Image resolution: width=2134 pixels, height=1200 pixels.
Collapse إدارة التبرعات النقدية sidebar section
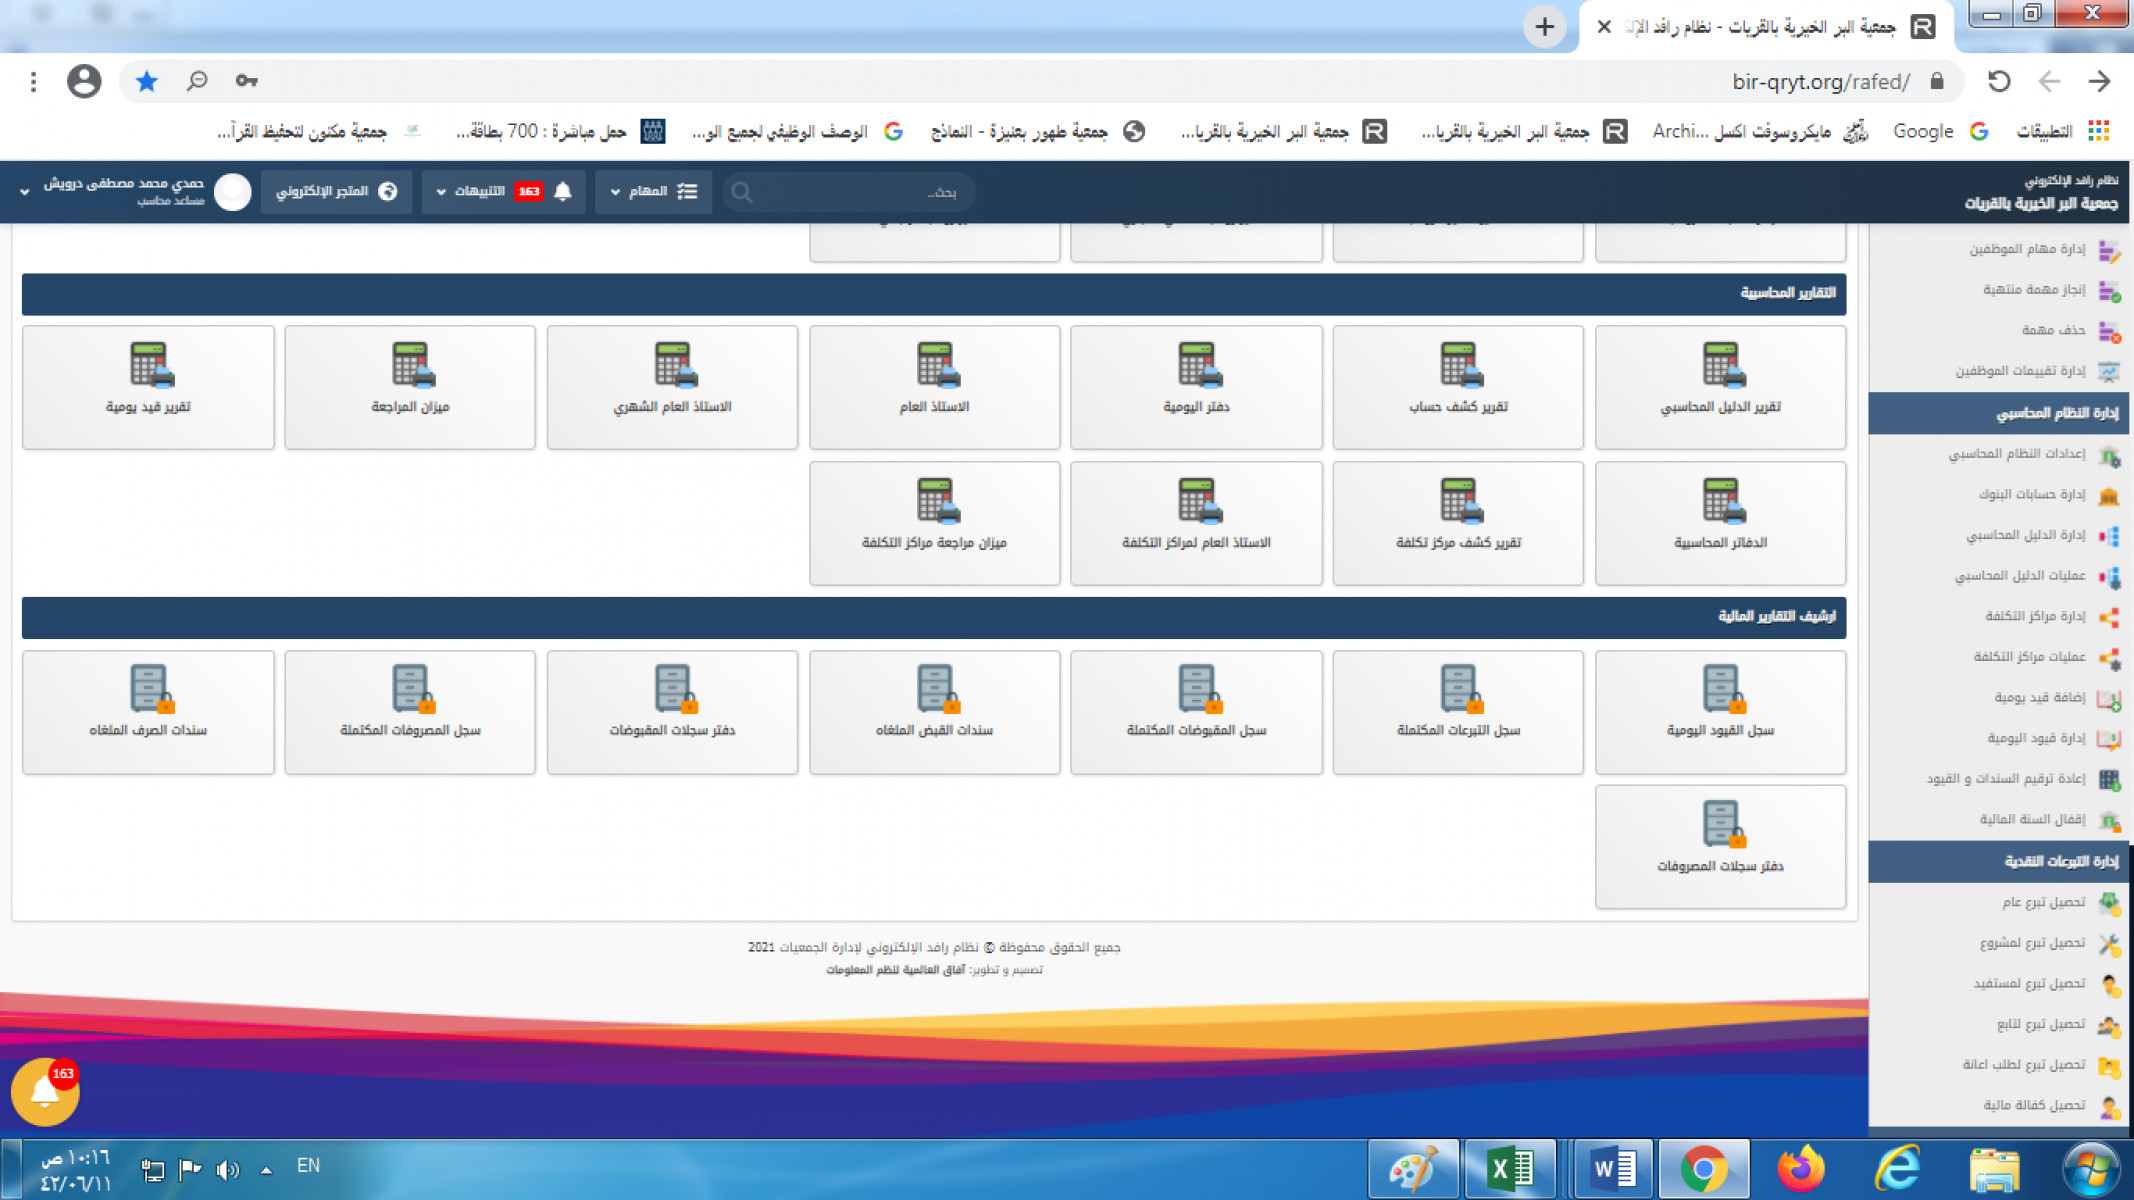click(x=2000, y=861)
